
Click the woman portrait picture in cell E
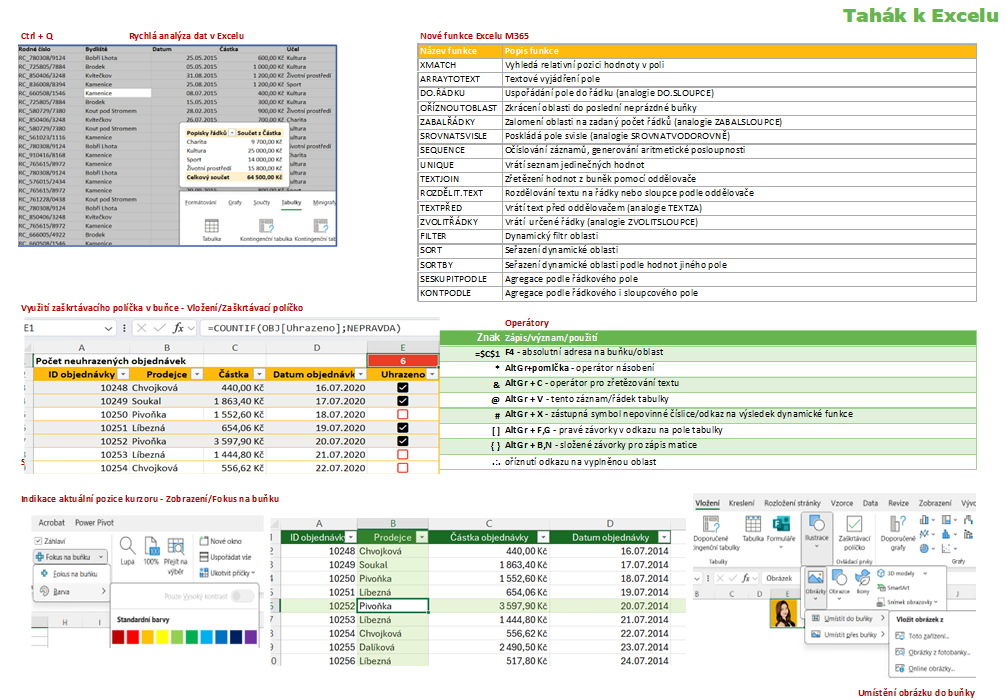click(783, 614)
